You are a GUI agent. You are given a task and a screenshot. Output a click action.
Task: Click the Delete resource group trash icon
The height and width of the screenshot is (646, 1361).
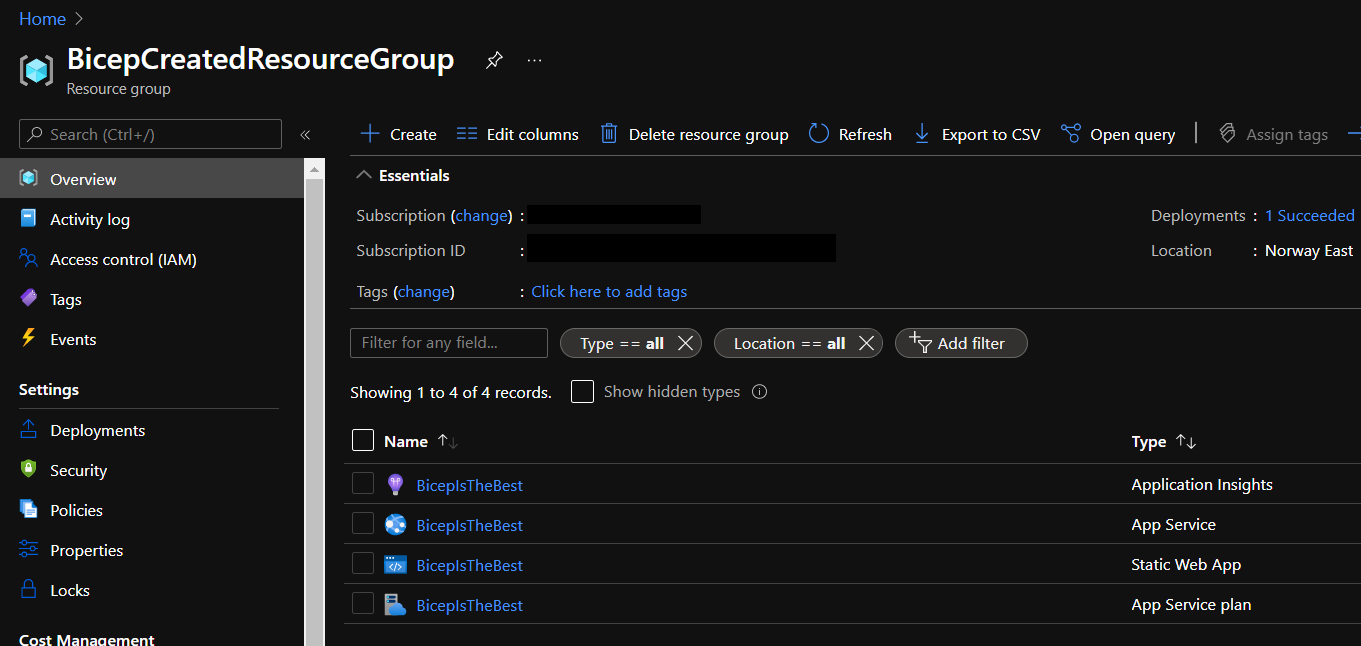[608, 134]
